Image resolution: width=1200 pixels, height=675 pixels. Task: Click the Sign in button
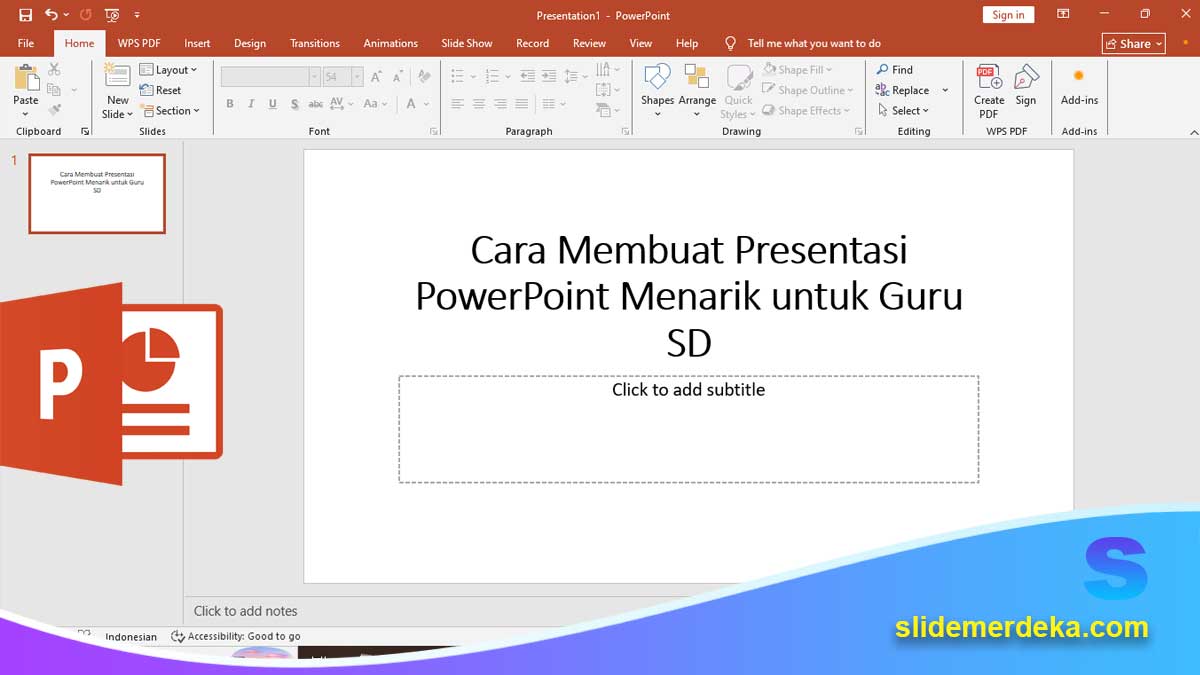pyautogui.click(x=1008, y=15)
